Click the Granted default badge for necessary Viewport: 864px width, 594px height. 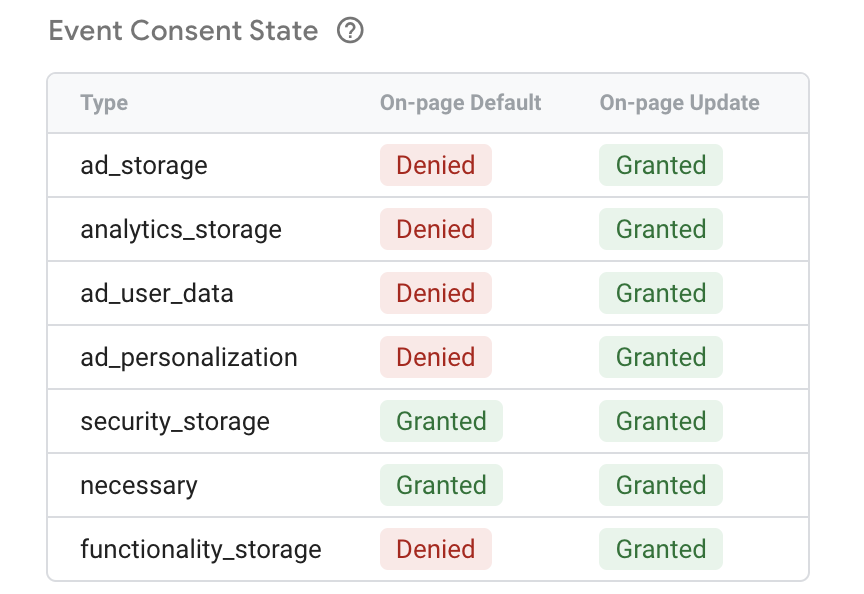(441, 485)
